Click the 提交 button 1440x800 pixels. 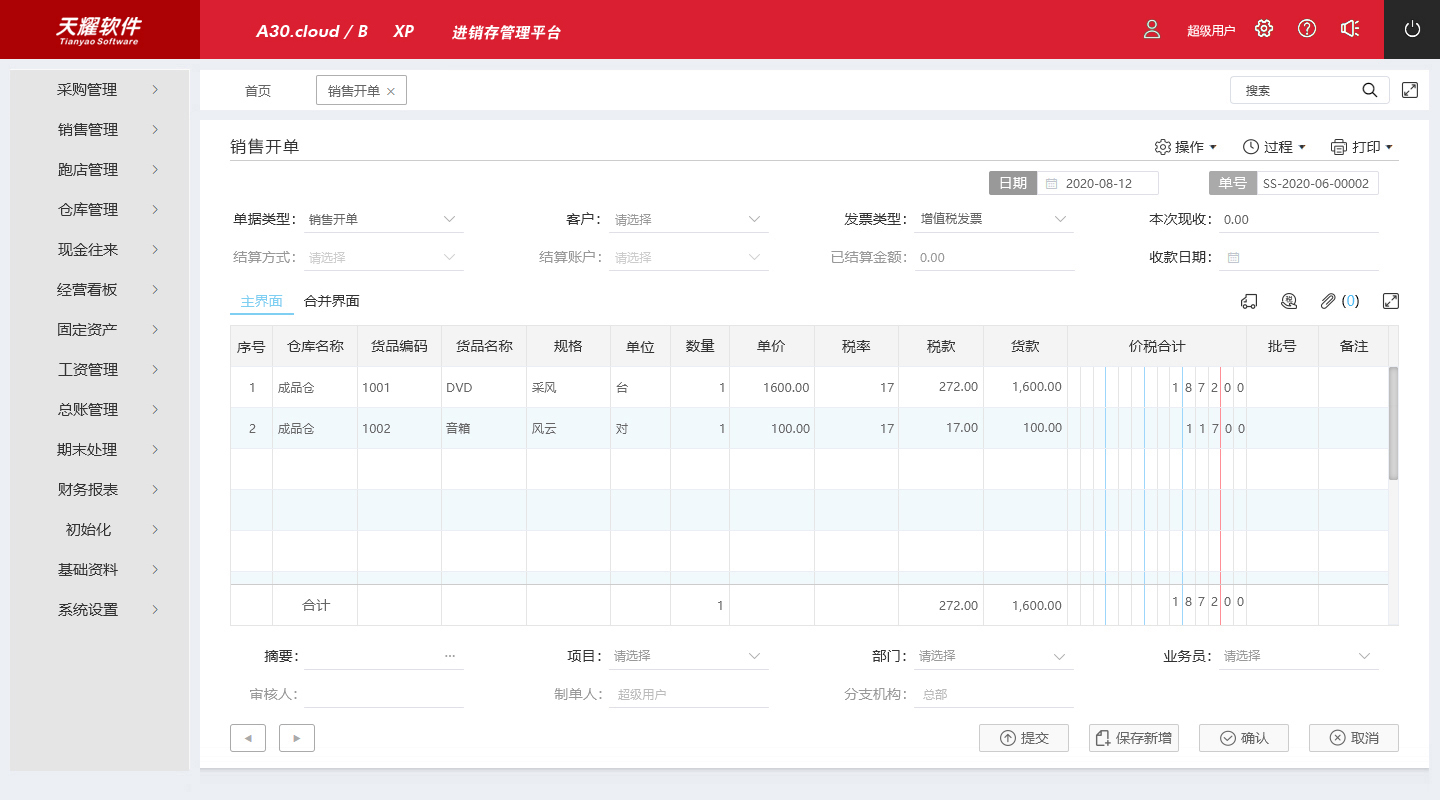coord(1024,738)
